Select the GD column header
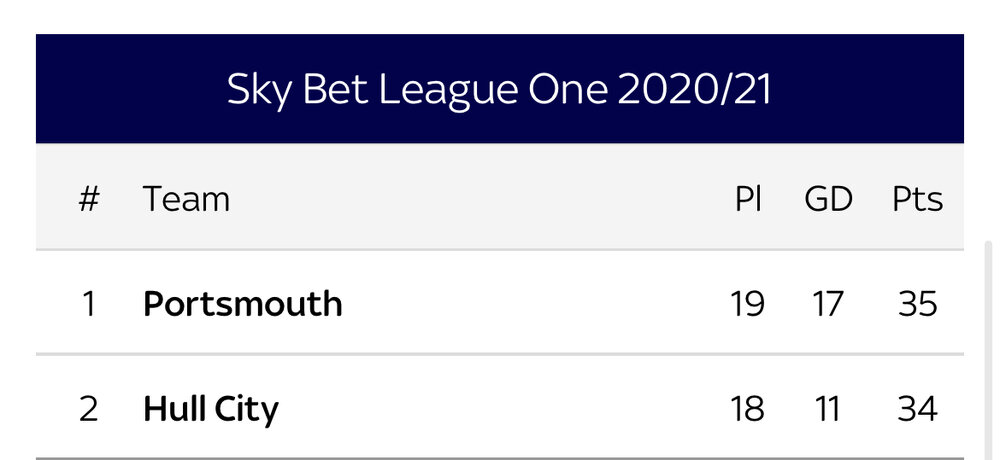This screenshot has height=460, width=1000. (x=828, y=198)
